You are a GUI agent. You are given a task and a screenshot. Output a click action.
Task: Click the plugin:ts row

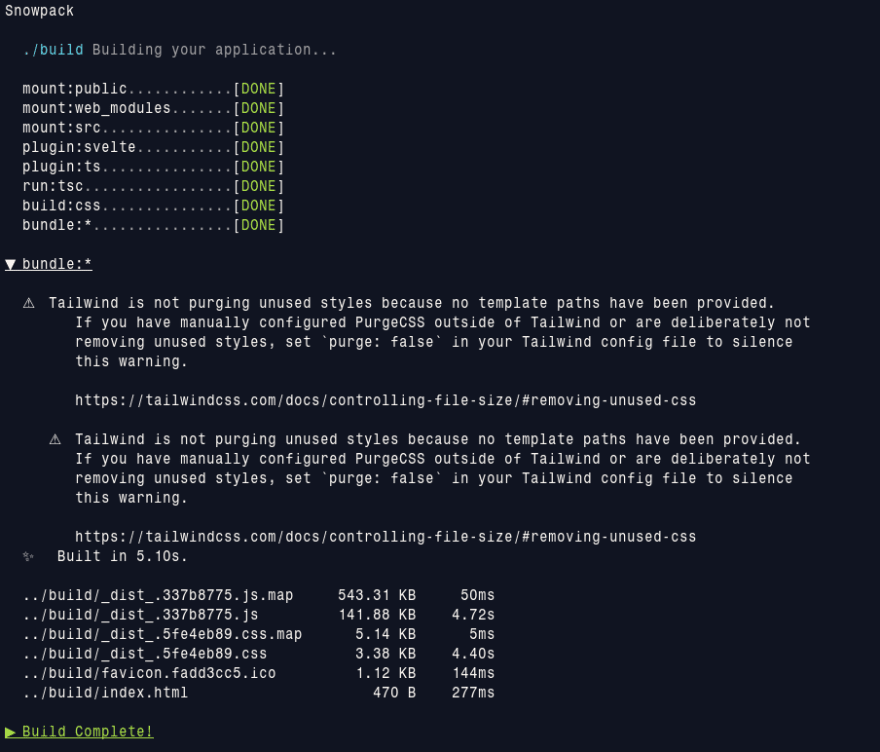[153, 167]
